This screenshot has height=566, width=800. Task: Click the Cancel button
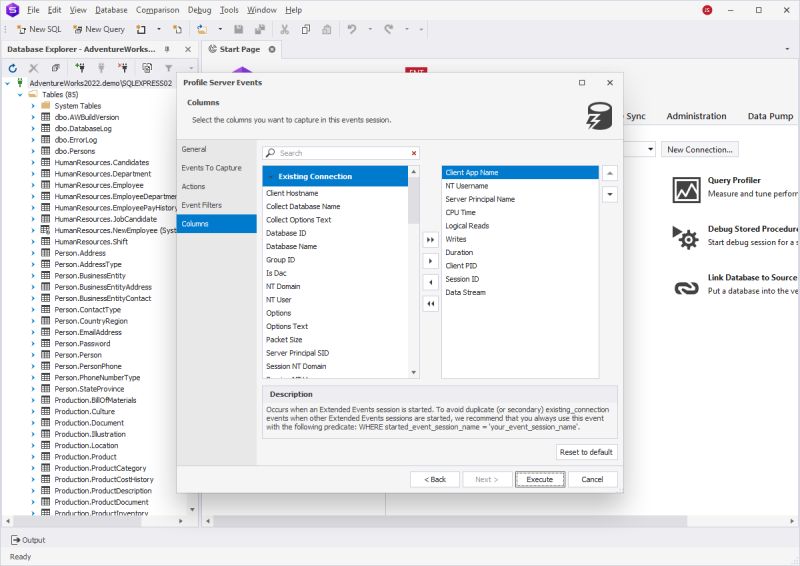click(x=592, y=479)
